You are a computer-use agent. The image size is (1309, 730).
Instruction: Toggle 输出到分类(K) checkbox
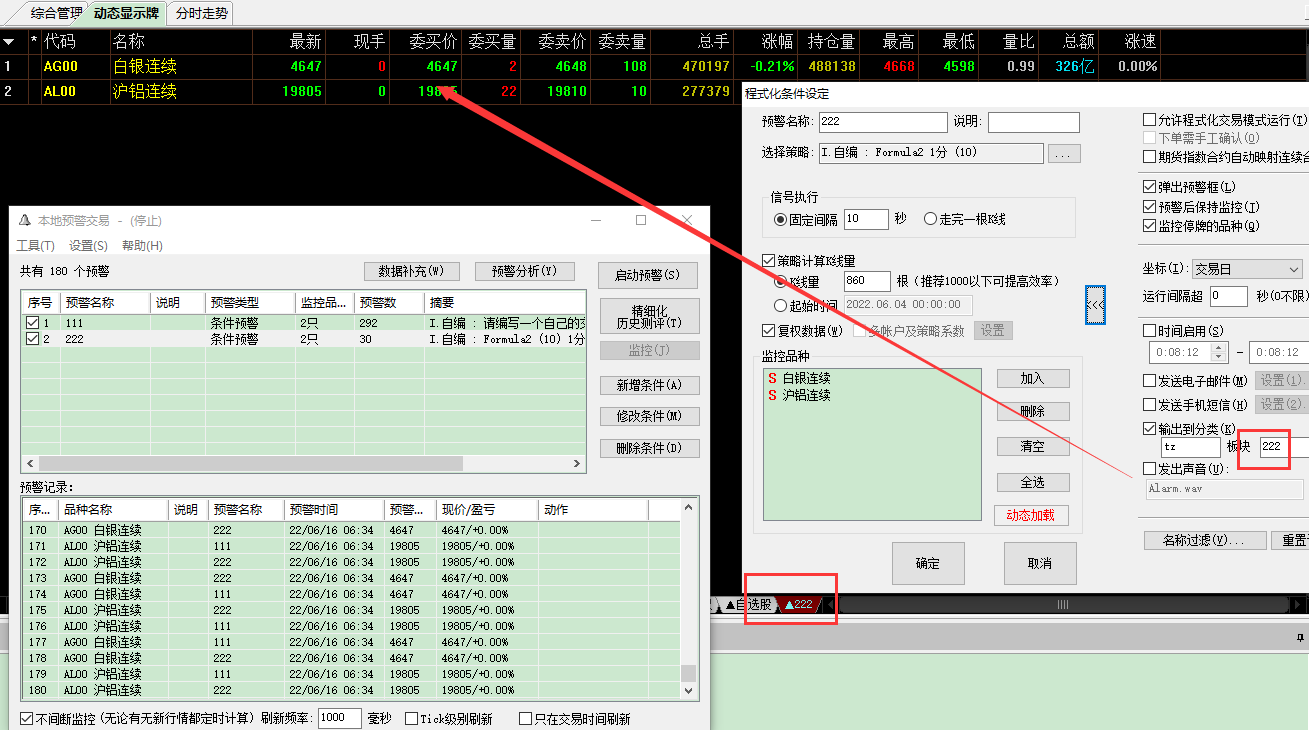[x=1149, y=429]
